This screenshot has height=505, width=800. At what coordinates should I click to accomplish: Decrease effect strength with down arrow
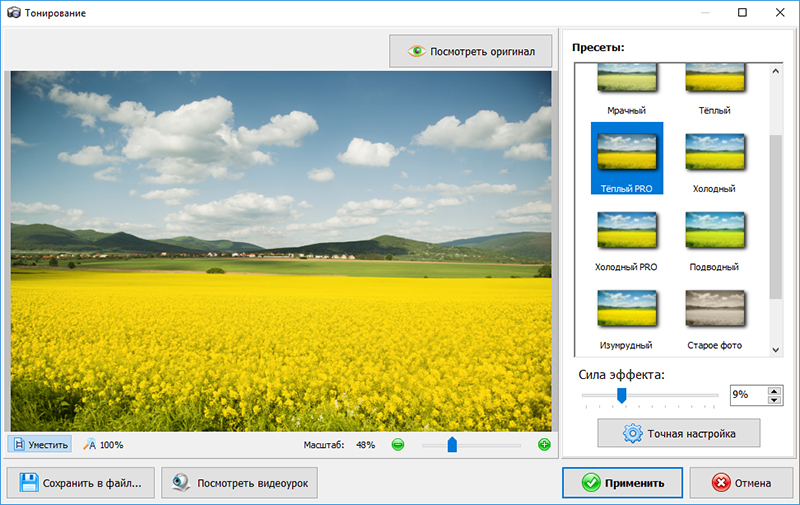coord(774,400)
